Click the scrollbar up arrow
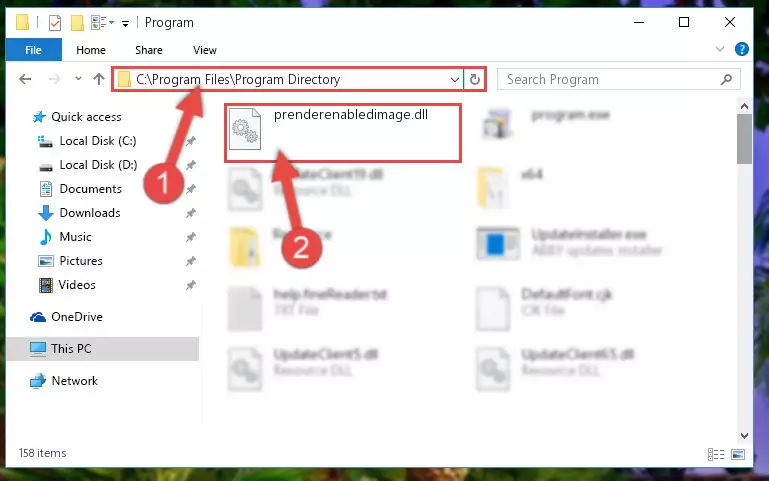Viewport: 769px width, 481px height. 744,106
